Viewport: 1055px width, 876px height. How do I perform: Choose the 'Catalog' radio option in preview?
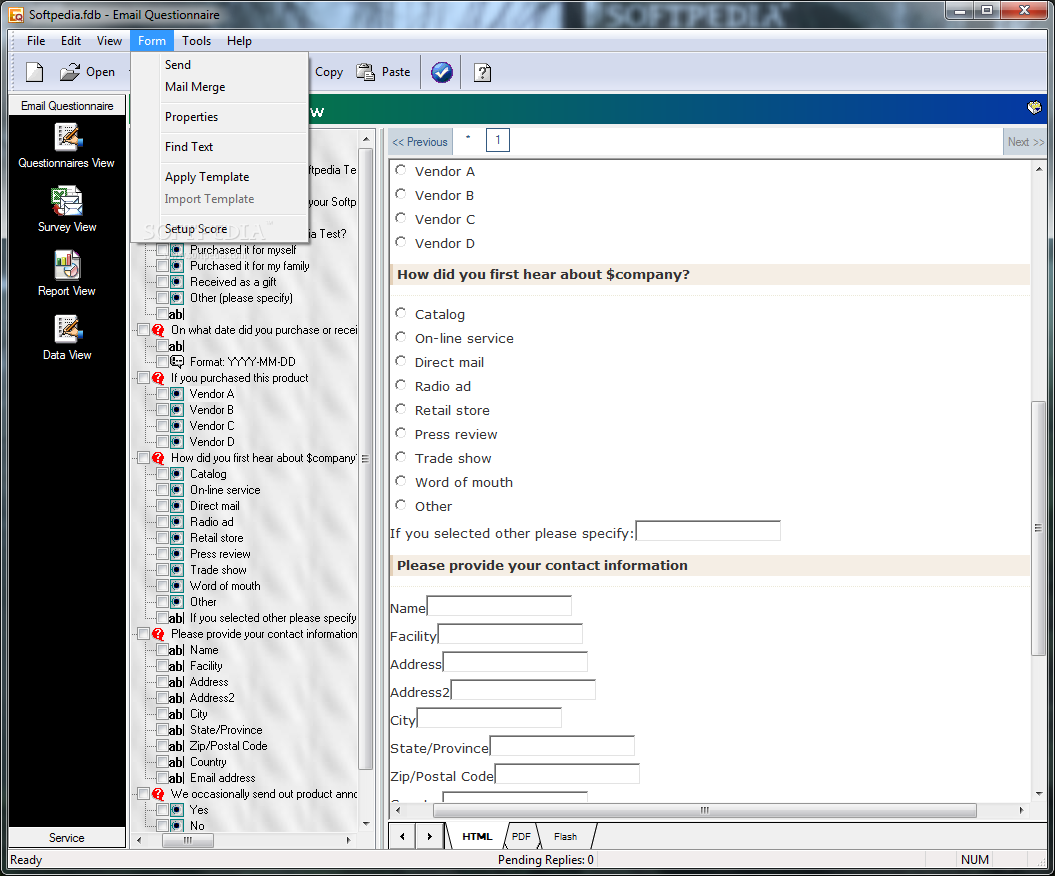click(401, 313)
